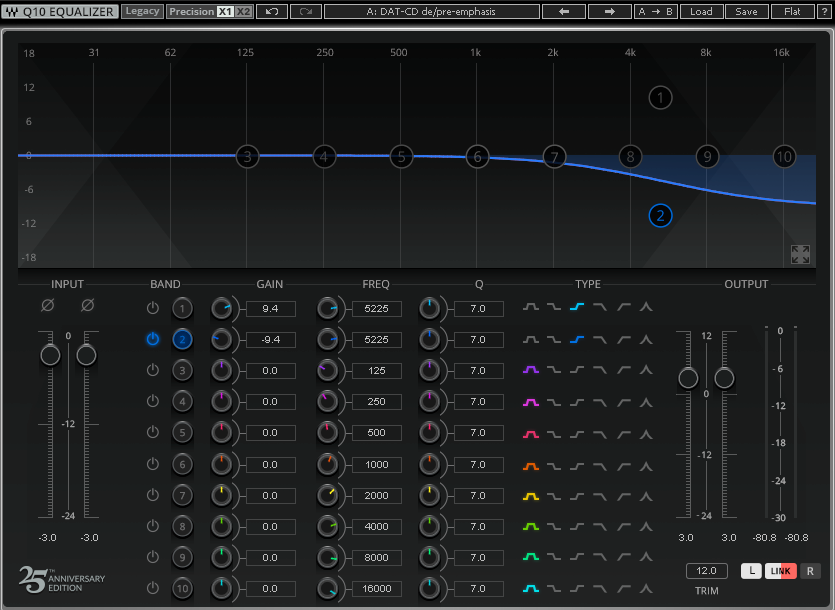Select the L channel button
835x610 pixels.
click(x=751, y=571)
